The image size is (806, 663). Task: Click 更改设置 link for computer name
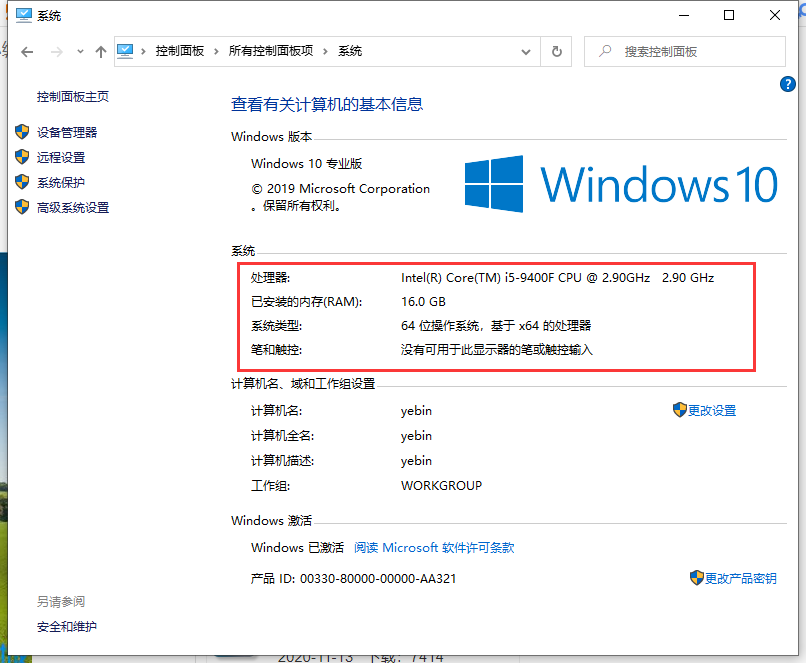pos(711,410)
